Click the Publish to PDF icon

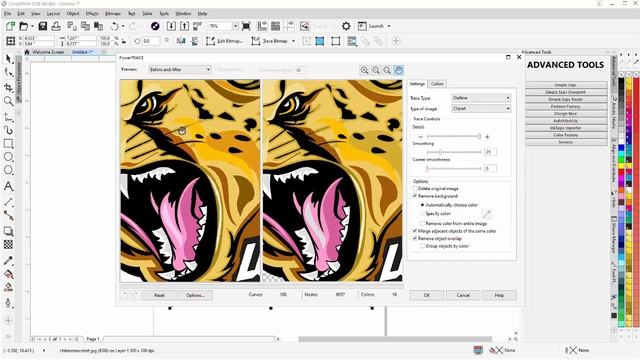pos(198,26)
